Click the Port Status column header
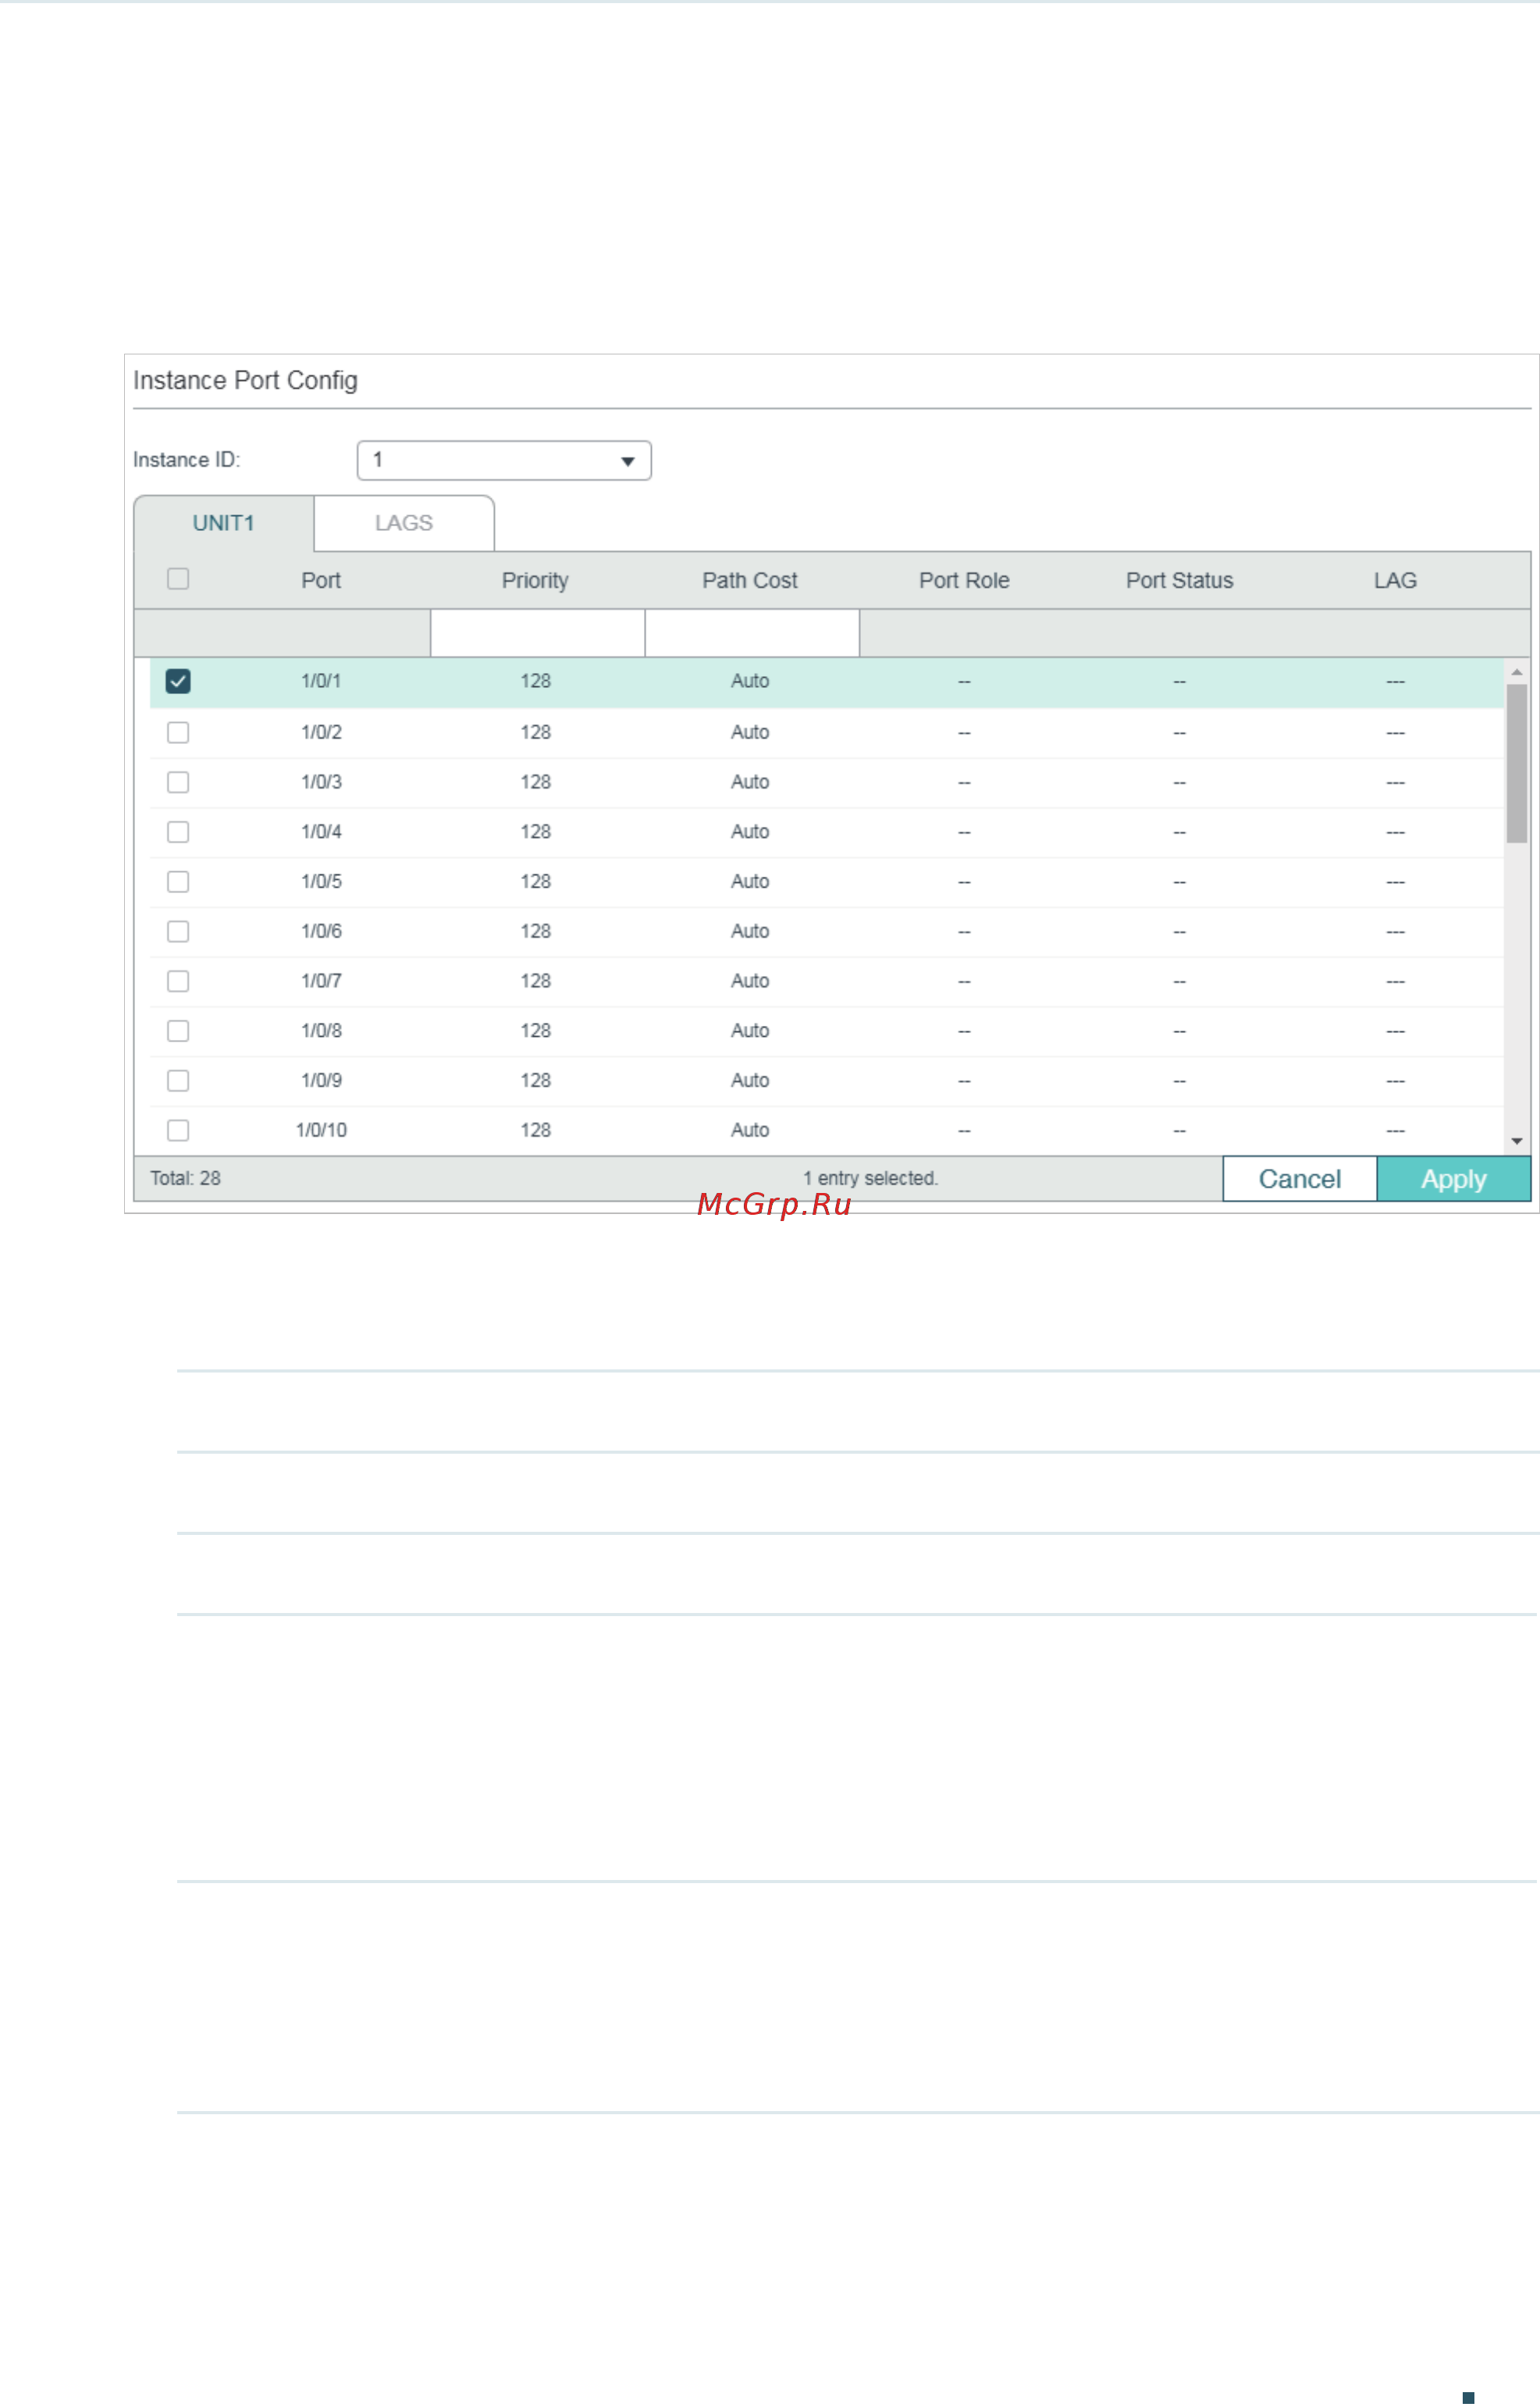 point(1180,580)
